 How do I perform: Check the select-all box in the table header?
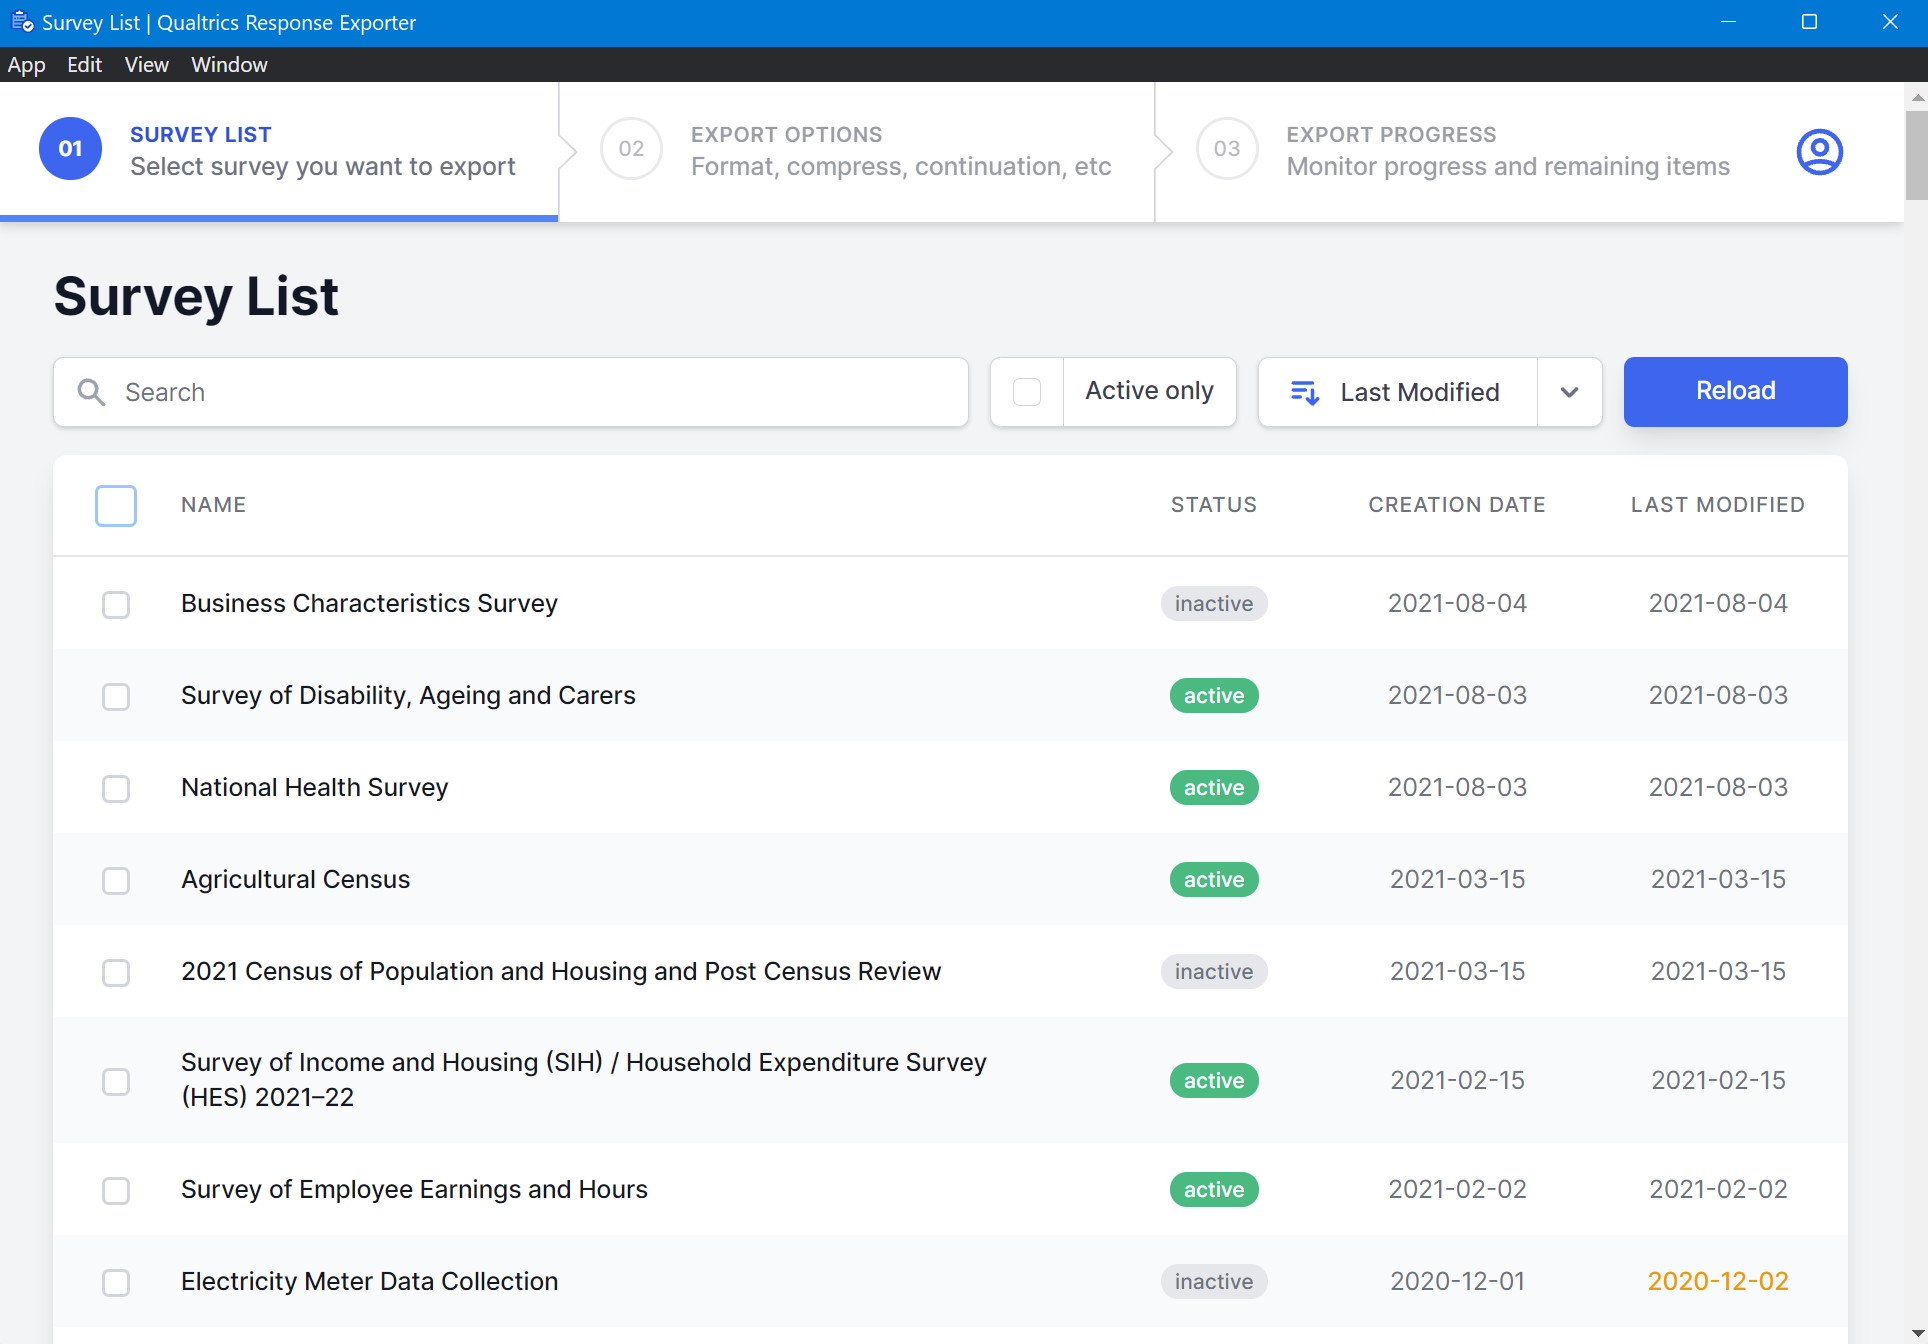(x=116, y=506)
